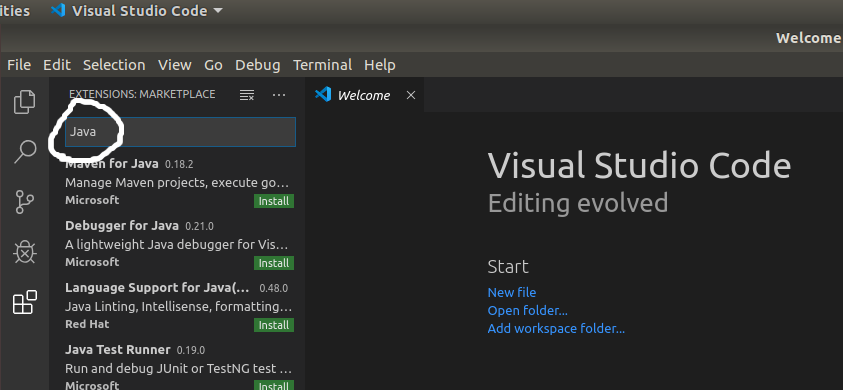Install the Maven for Java extension
The width and height of the screenshot is (843, 390).
(274, 201)
